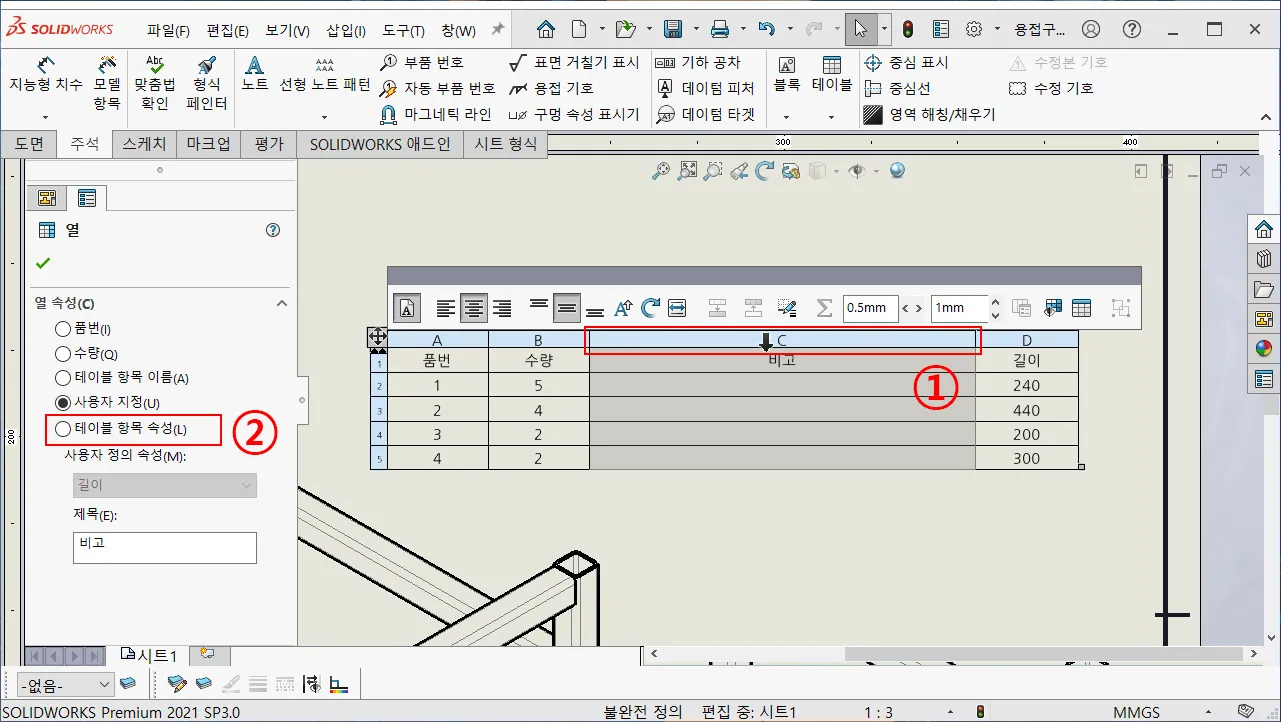Select the 사용자 지정 radio option

point(63,402)
